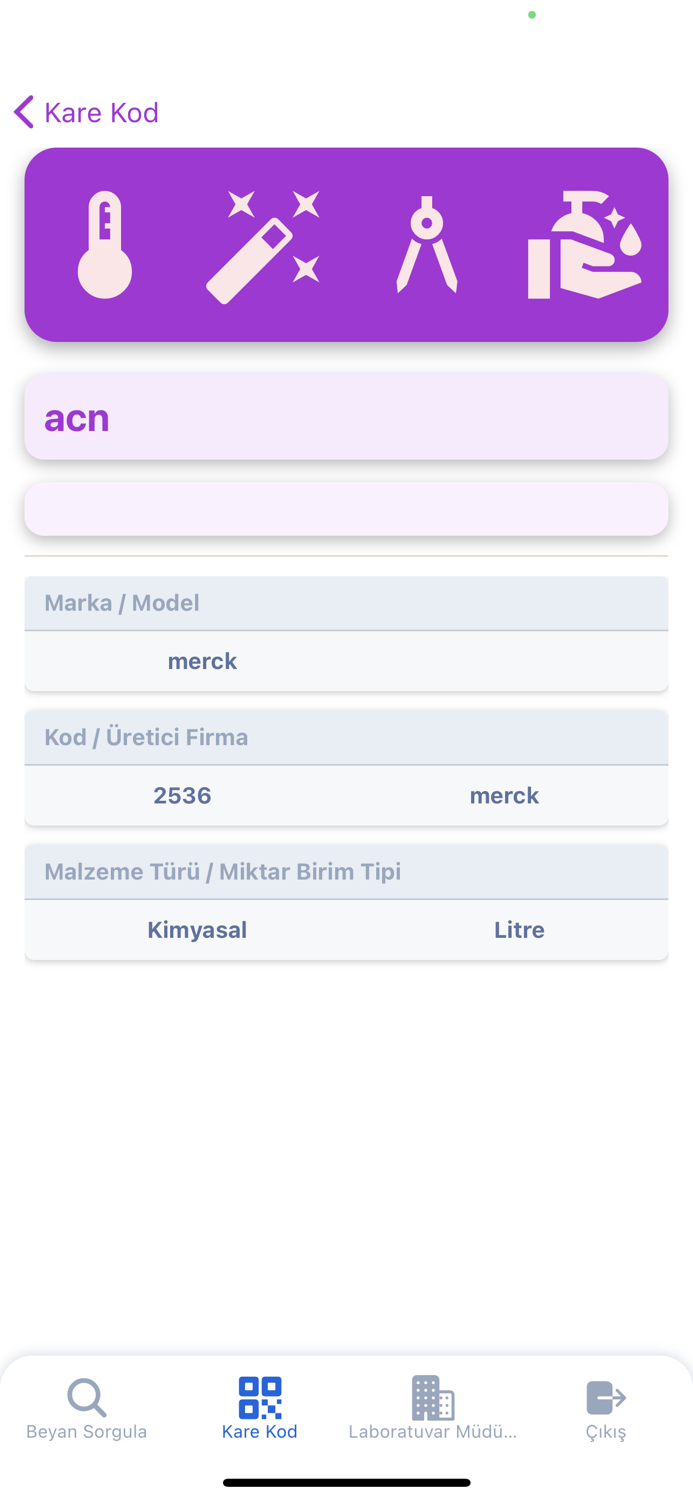Tap the magic wand icon
This screenshot has width=693, height=1500.
pos(263,246)
